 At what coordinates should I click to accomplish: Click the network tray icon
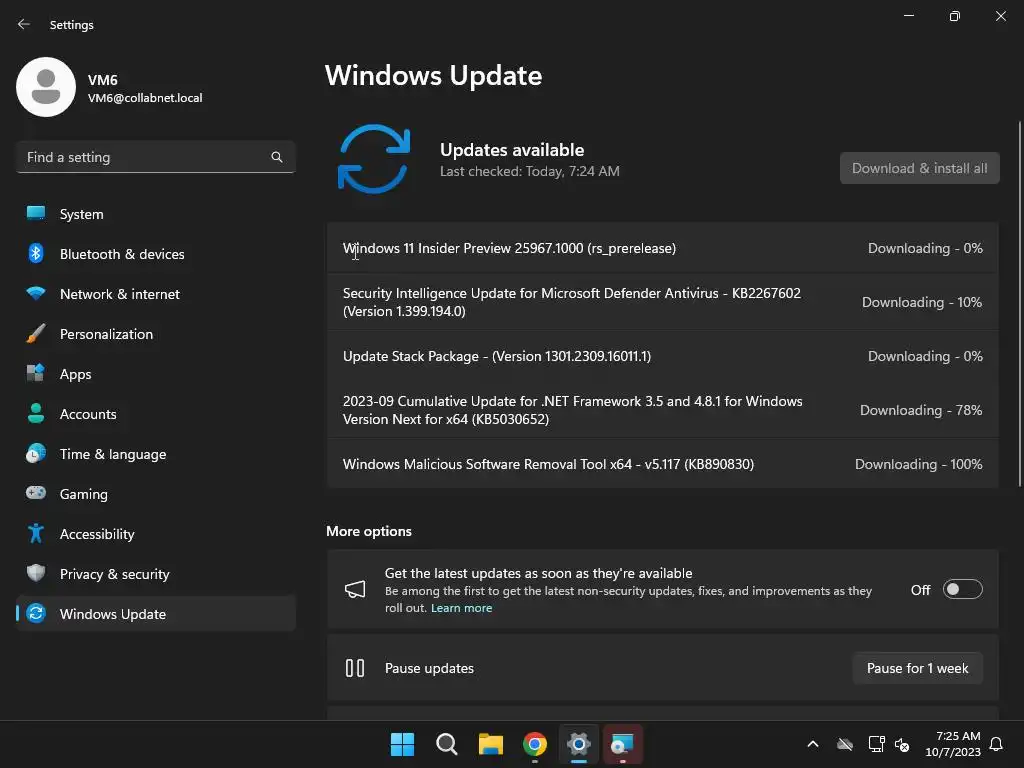(876, 744)
